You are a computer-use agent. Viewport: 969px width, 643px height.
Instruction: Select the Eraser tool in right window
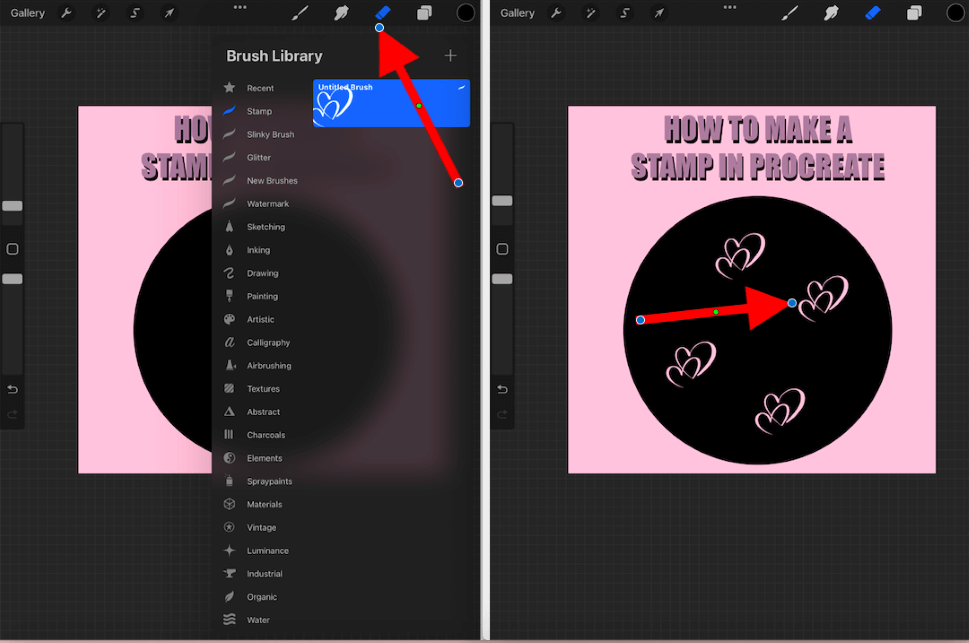point(873,12)
